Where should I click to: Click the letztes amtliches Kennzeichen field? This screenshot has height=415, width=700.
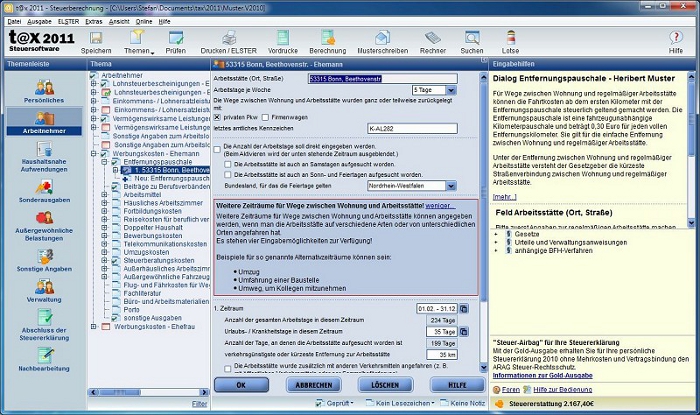(412, 129)
